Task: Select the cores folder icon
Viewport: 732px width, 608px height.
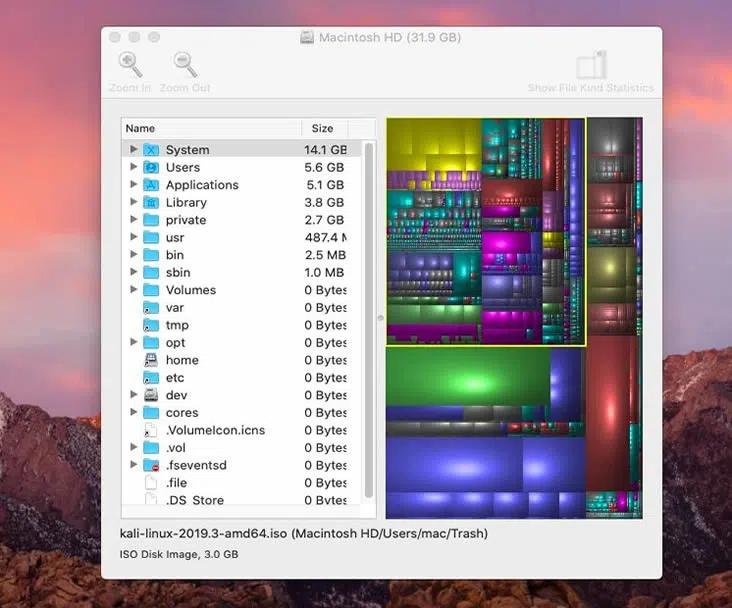Action: coord(151,412)
